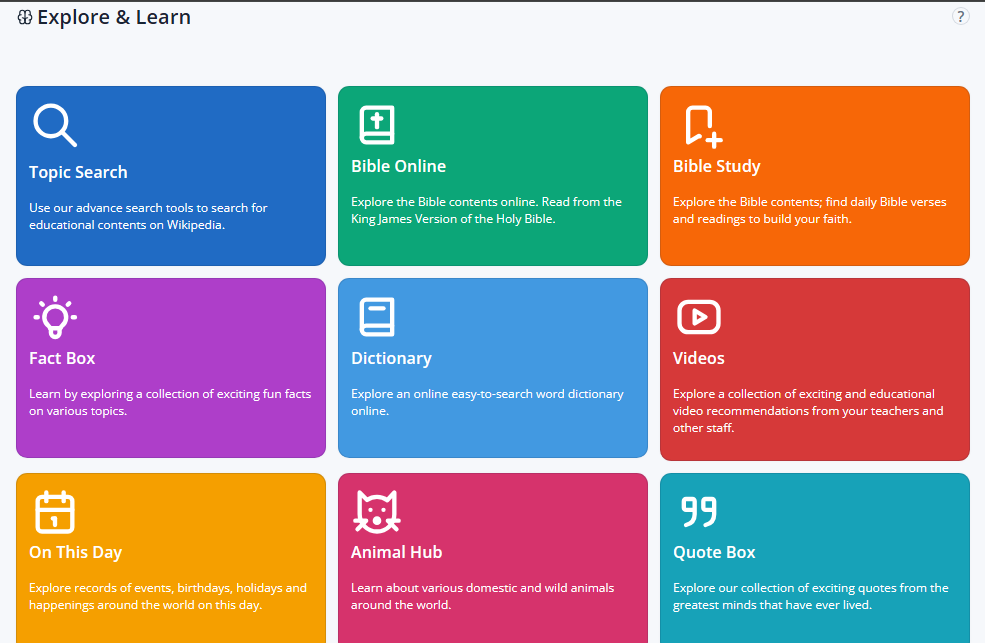
Task: Click the Explore & Learn header icon
Action: click(x=27, y=17)
